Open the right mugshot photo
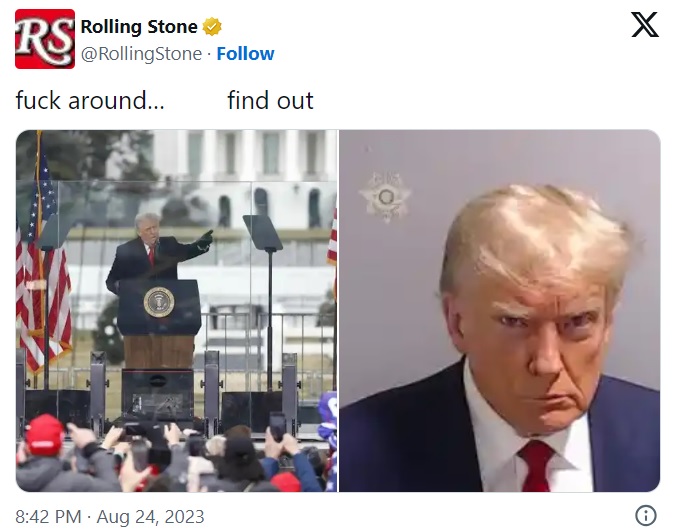Image resolution: width=673 pixels, height=532 pixels. point(500,310)
